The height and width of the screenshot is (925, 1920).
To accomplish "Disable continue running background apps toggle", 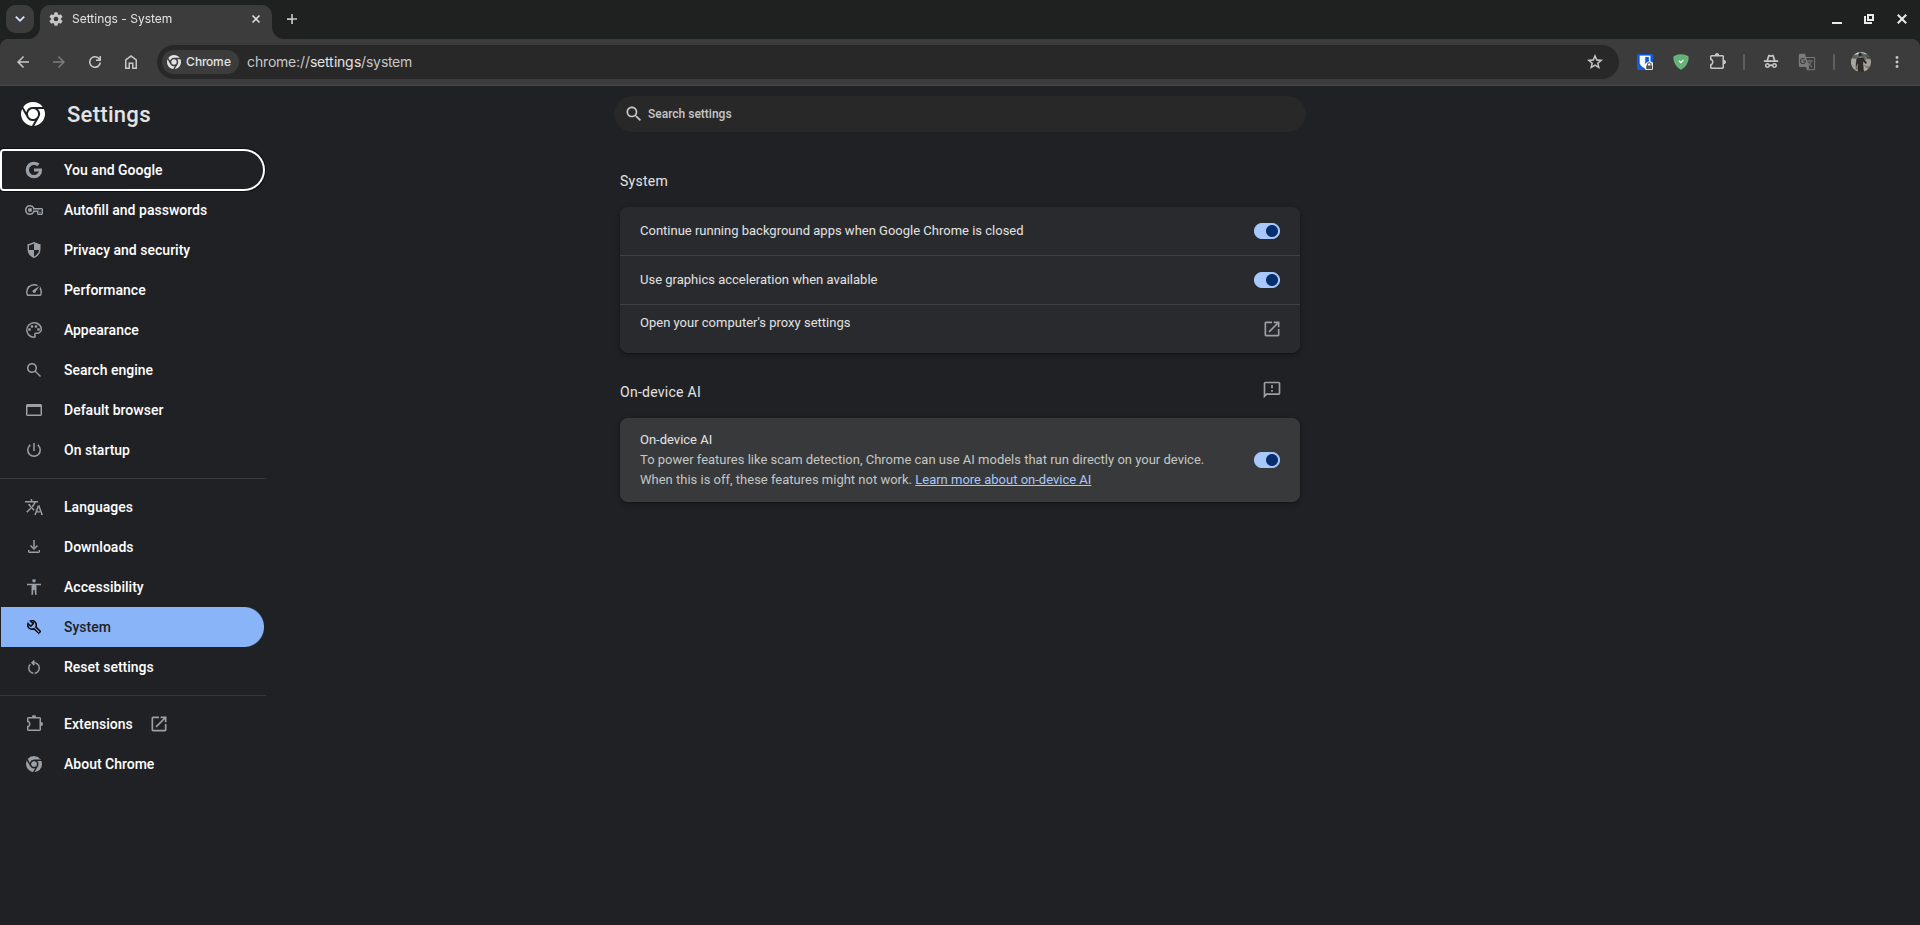I will click(x=1267, y=231).
